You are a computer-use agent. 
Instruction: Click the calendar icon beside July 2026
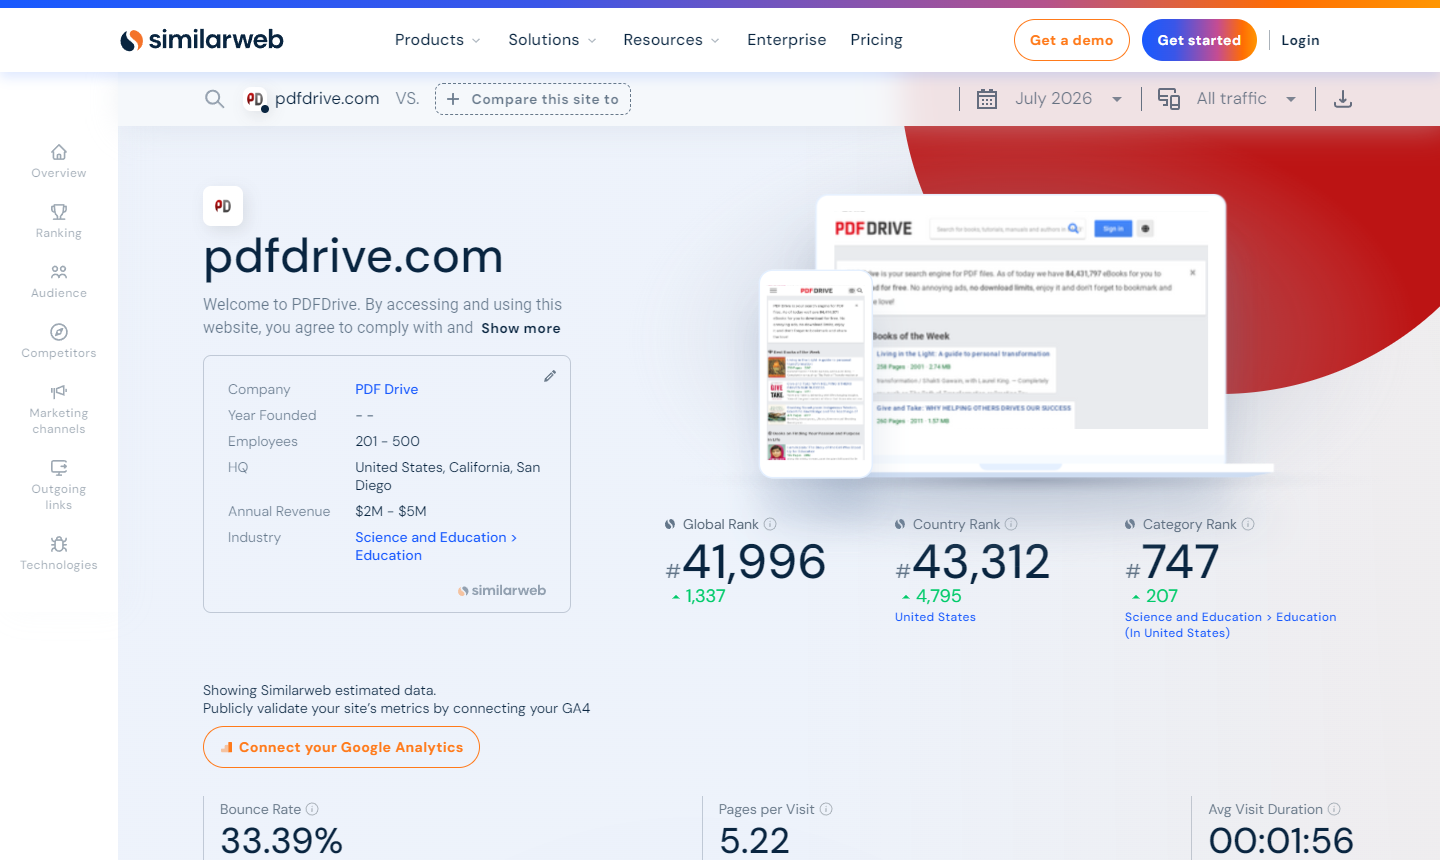point(987,99)
